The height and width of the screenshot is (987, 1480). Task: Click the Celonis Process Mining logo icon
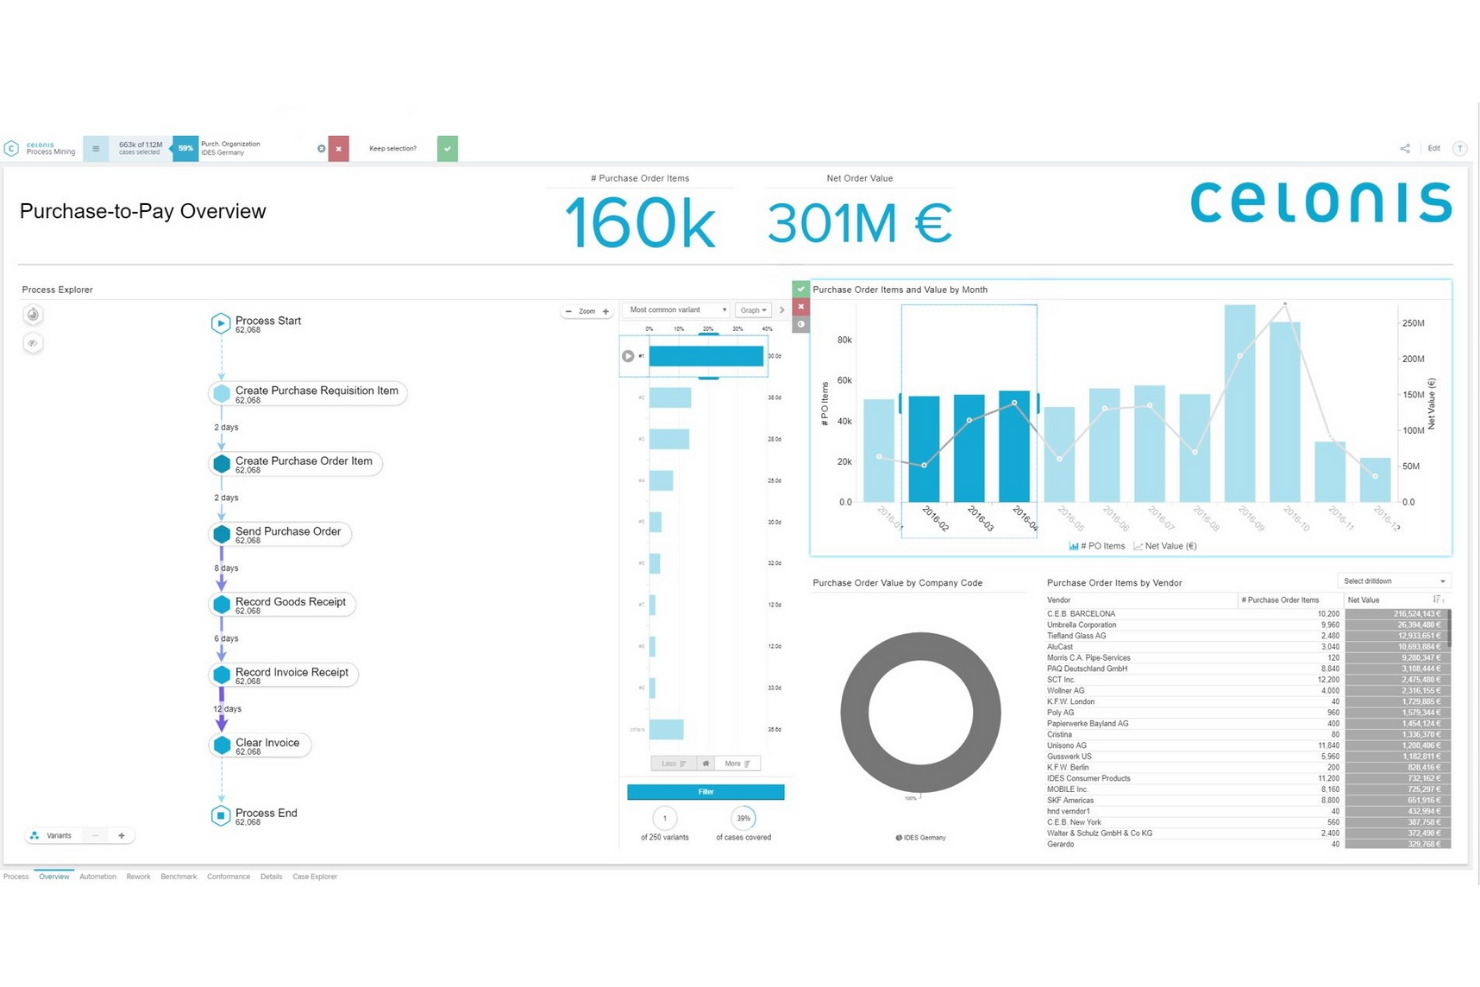pos(12,148)
